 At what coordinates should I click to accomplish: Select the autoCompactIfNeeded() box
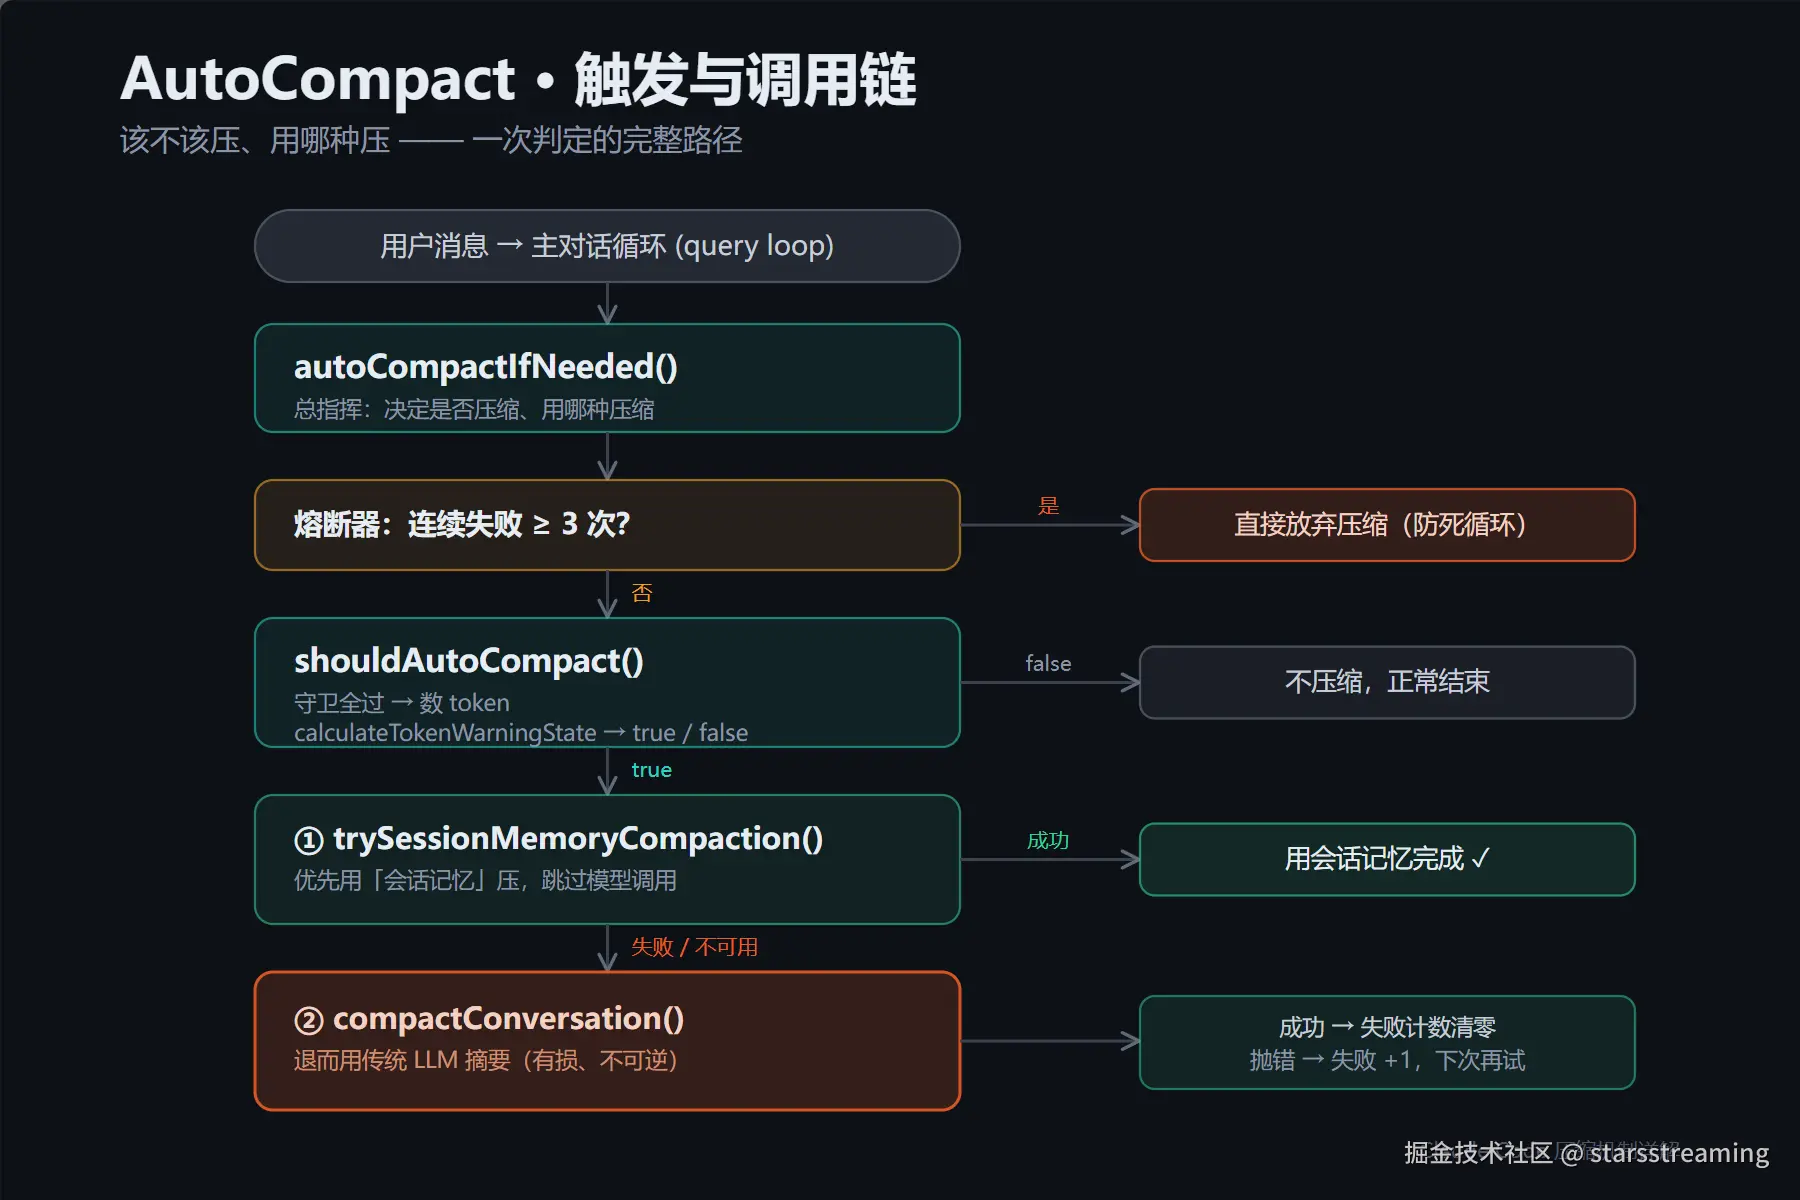click(x=607, y=378)
